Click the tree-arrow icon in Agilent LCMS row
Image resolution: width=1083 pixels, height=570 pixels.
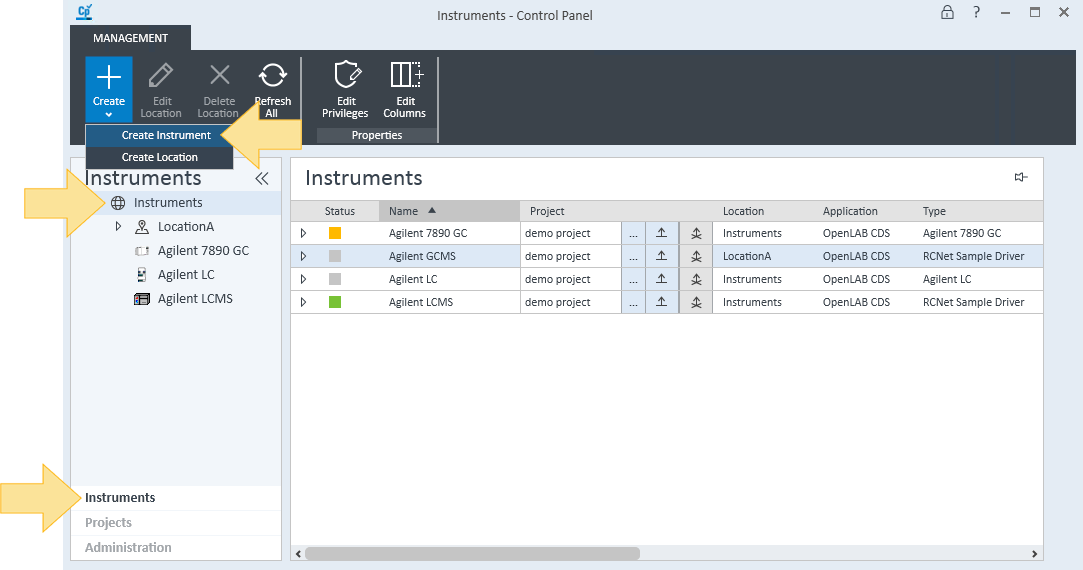(696, 302)
